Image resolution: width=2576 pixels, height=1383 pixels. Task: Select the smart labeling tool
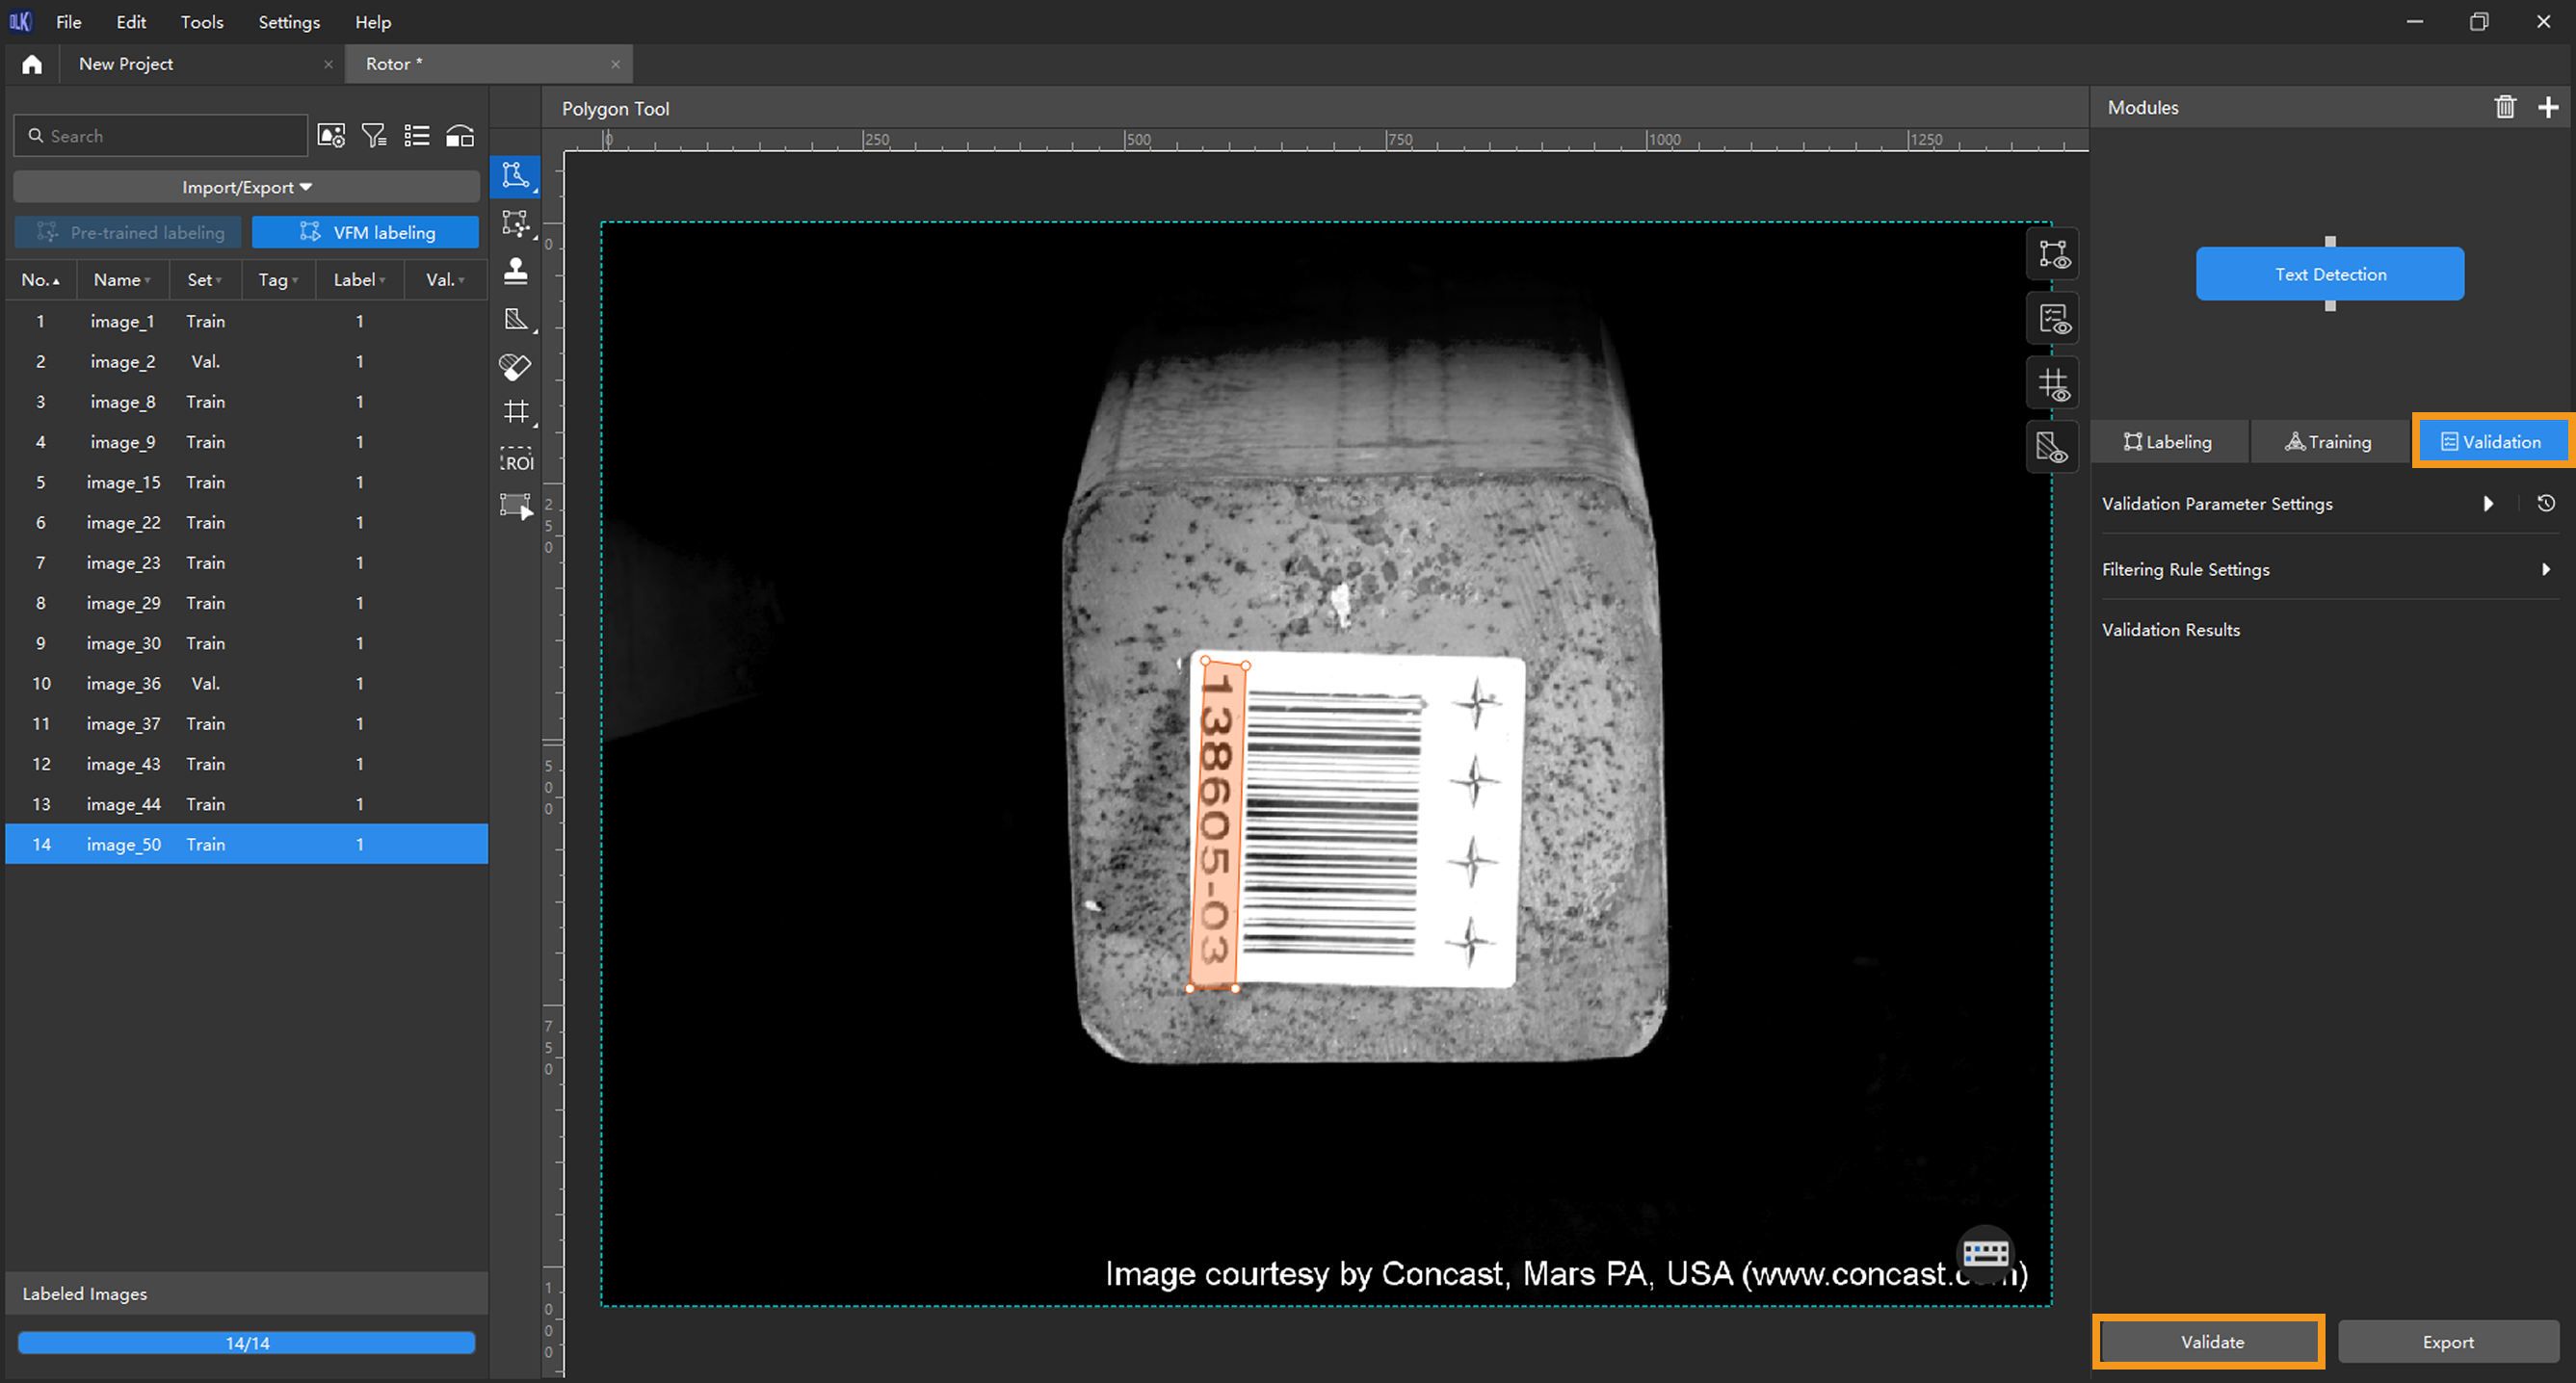[515, 223]
